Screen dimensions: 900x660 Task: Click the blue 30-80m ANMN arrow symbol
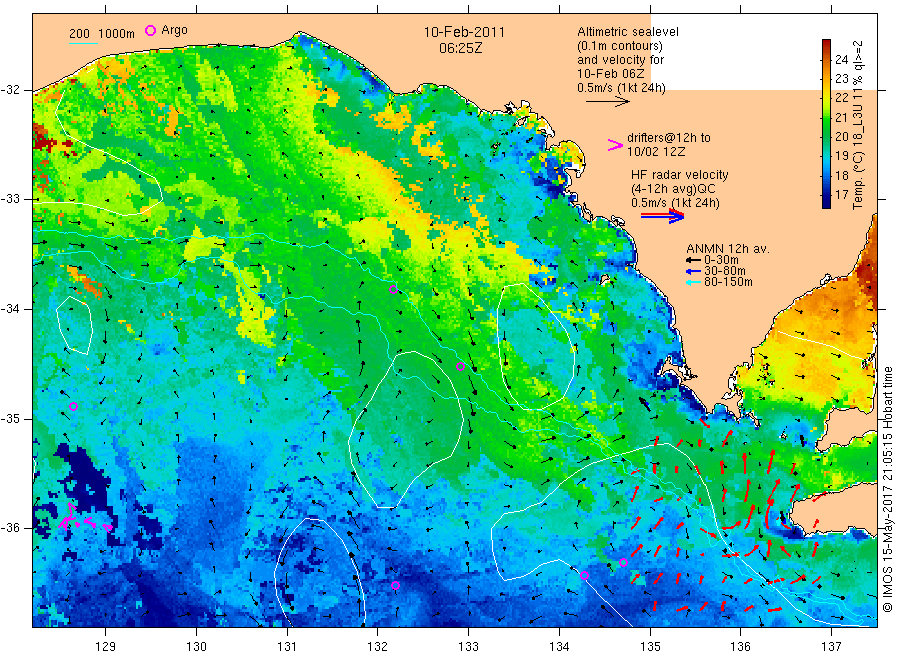pos(693,271)
